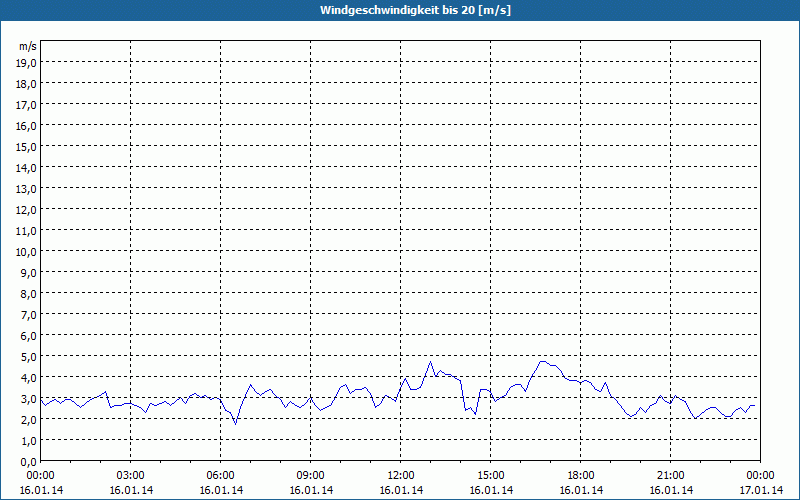Select the 17,0 y-axis value
The width and height of the screenshot is (800, 500).
28,105
